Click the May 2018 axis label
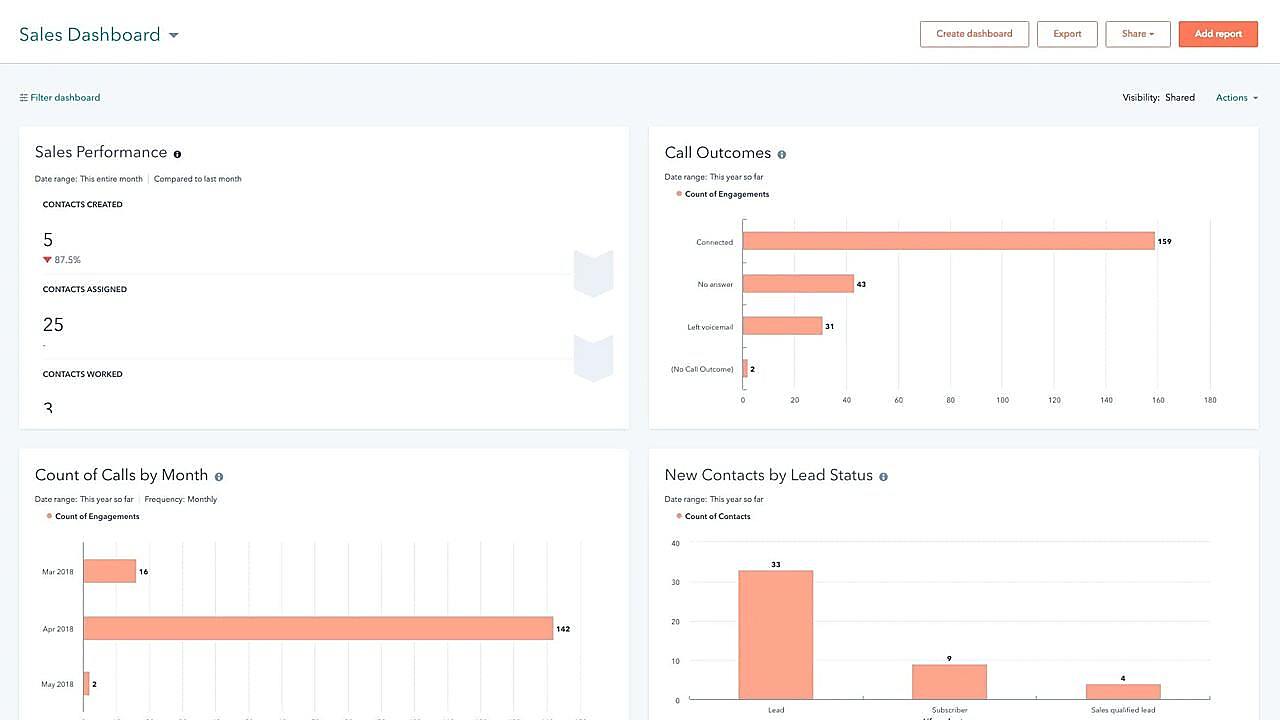 58,684
